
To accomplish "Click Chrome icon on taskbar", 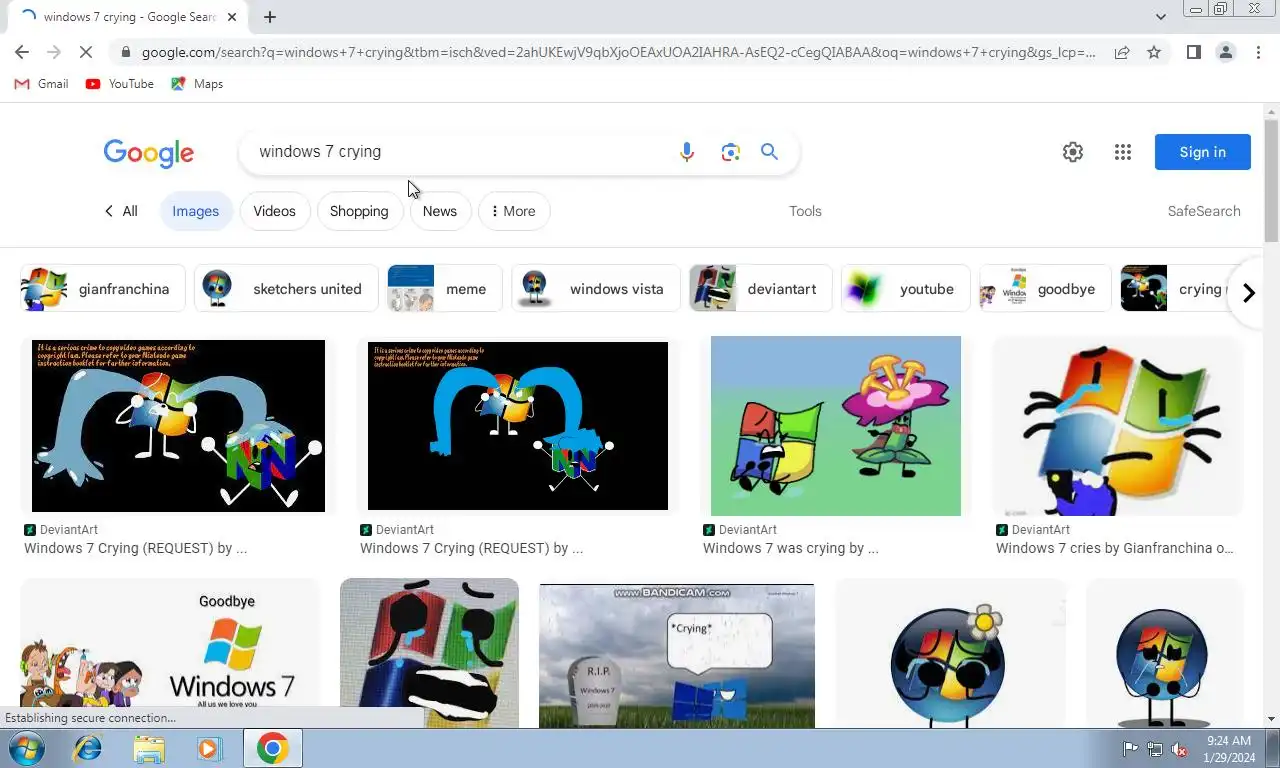I will 272,748.
